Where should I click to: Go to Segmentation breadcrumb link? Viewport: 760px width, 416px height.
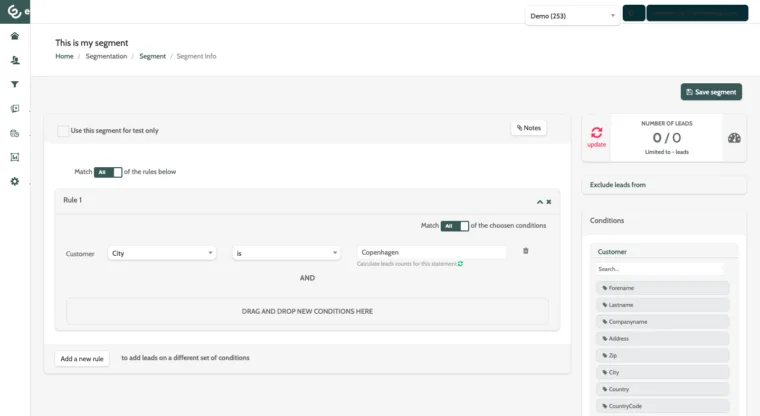coord(106,56)
